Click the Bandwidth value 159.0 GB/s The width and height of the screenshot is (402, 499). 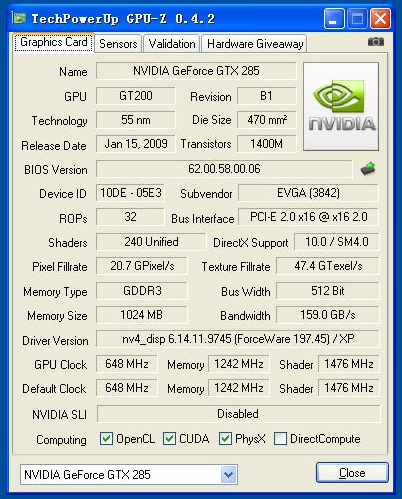click(x=328, y=315)
